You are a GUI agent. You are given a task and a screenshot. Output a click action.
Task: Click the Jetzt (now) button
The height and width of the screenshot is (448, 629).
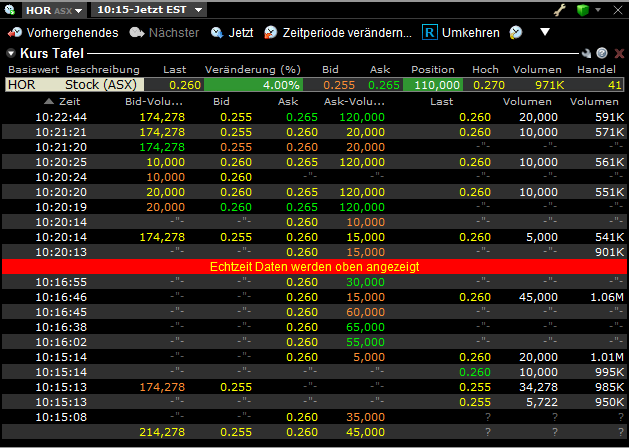click(231, 33)
